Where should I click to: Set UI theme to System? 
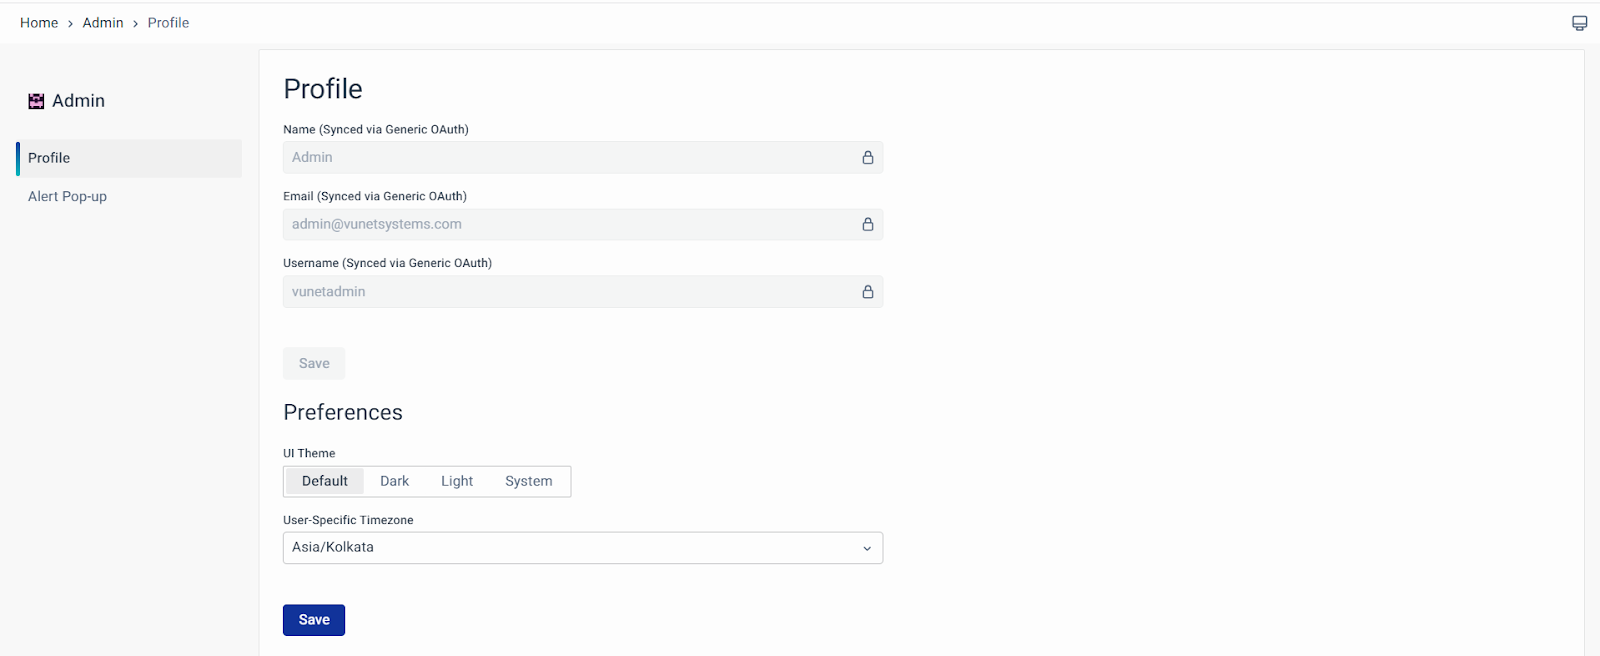coord(528,481)
